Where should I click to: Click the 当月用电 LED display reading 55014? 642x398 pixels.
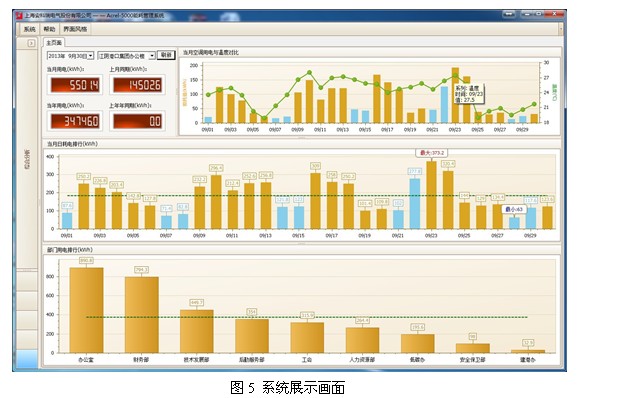click(x=75, y=85)
